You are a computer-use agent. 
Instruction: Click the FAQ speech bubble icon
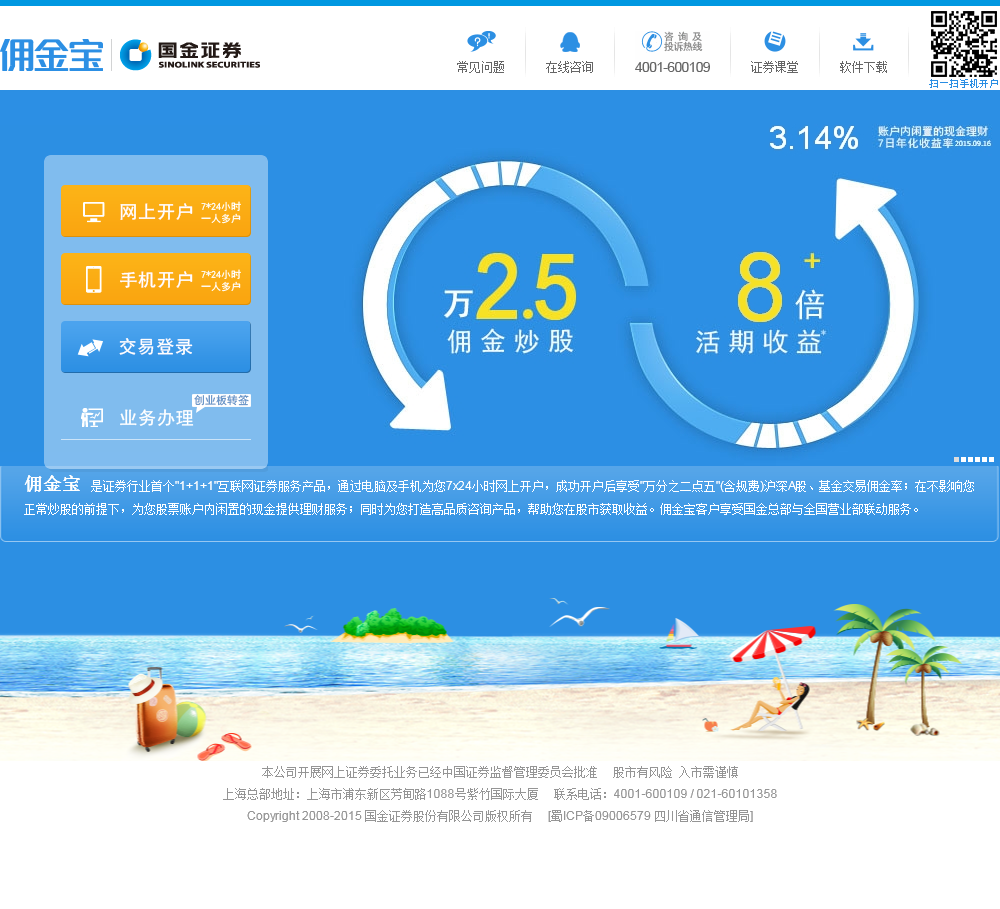[x=481, y=41]
